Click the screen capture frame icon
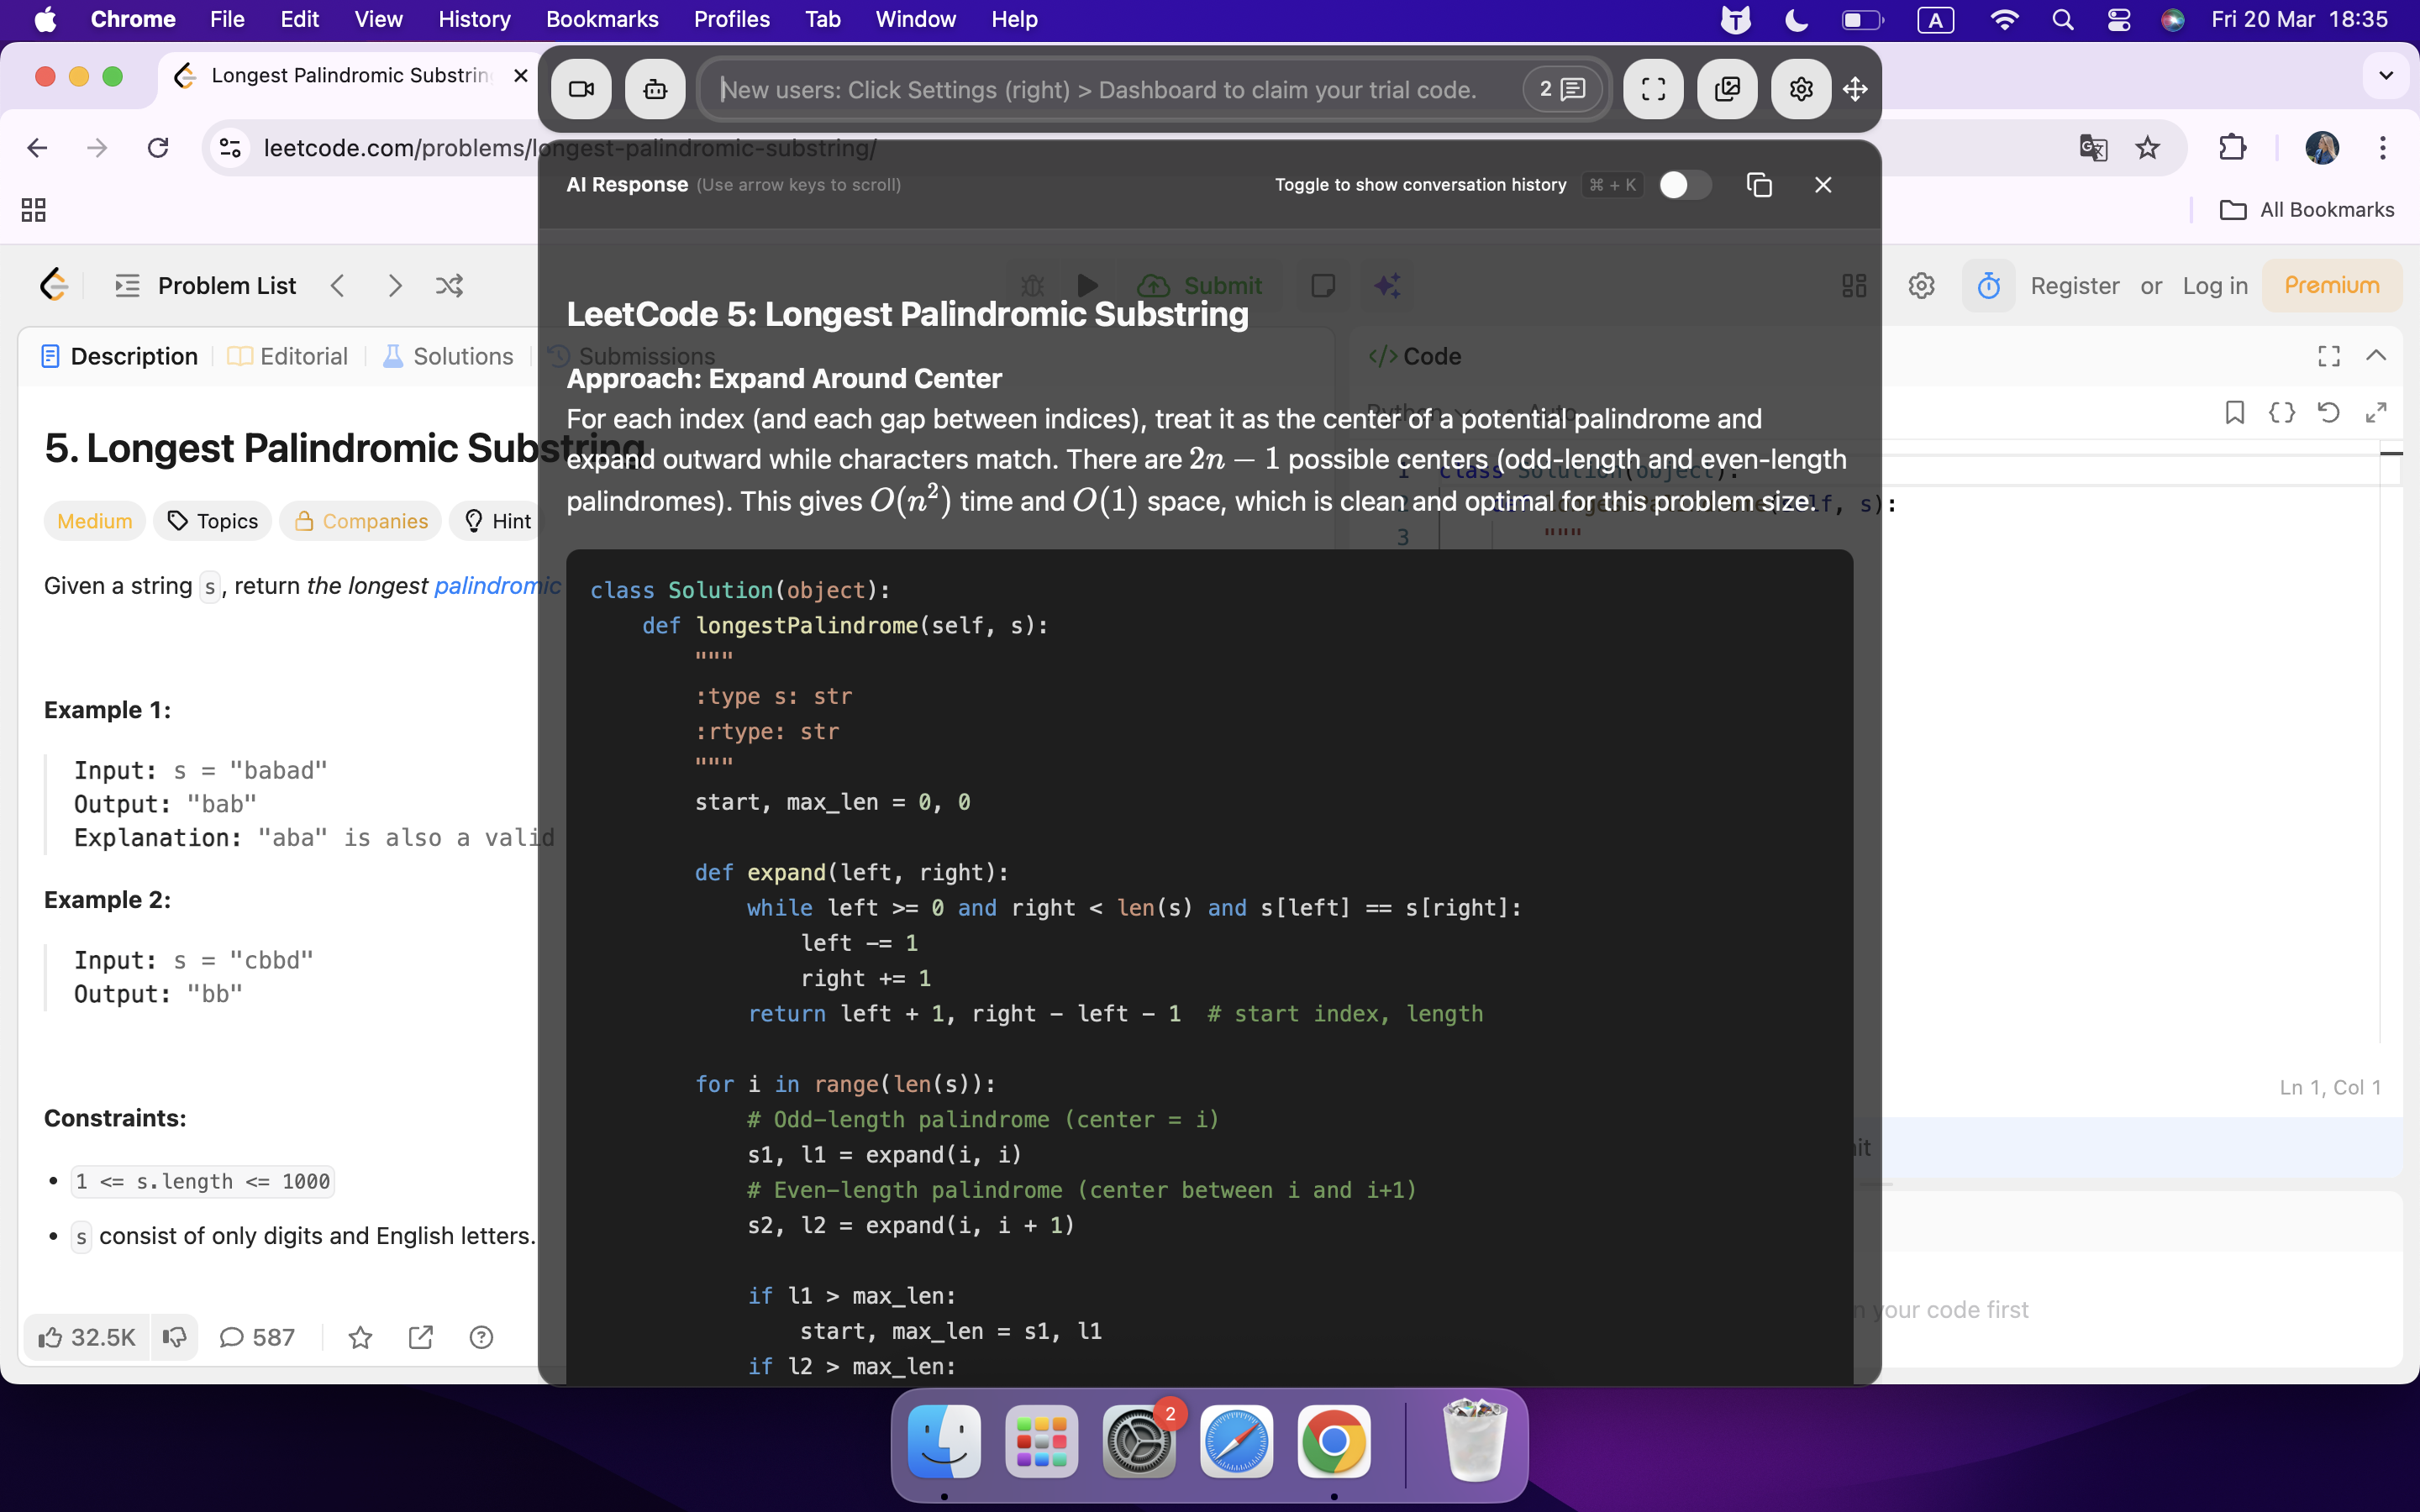 [x=1653, y=90]
